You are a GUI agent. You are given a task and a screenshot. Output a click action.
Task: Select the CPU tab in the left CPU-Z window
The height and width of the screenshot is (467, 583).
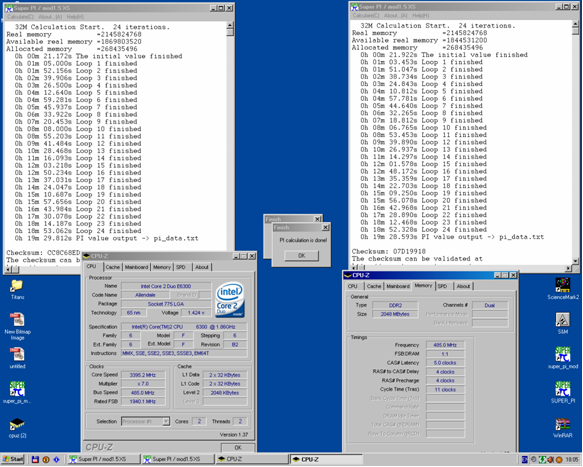point(91,267)
